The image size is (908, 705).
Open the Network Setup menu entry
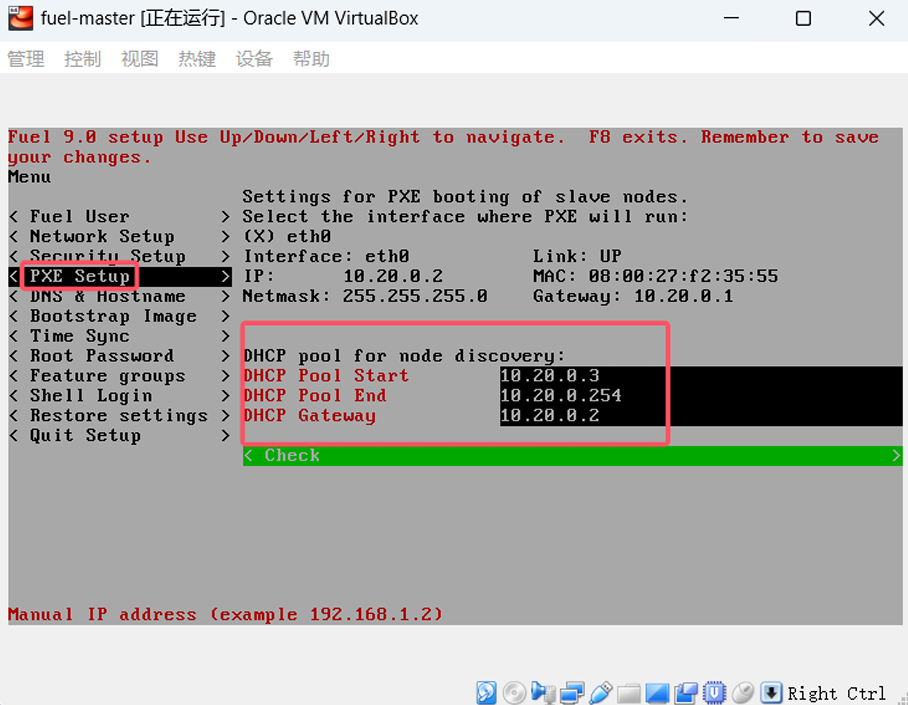click(x=120, y=236)
